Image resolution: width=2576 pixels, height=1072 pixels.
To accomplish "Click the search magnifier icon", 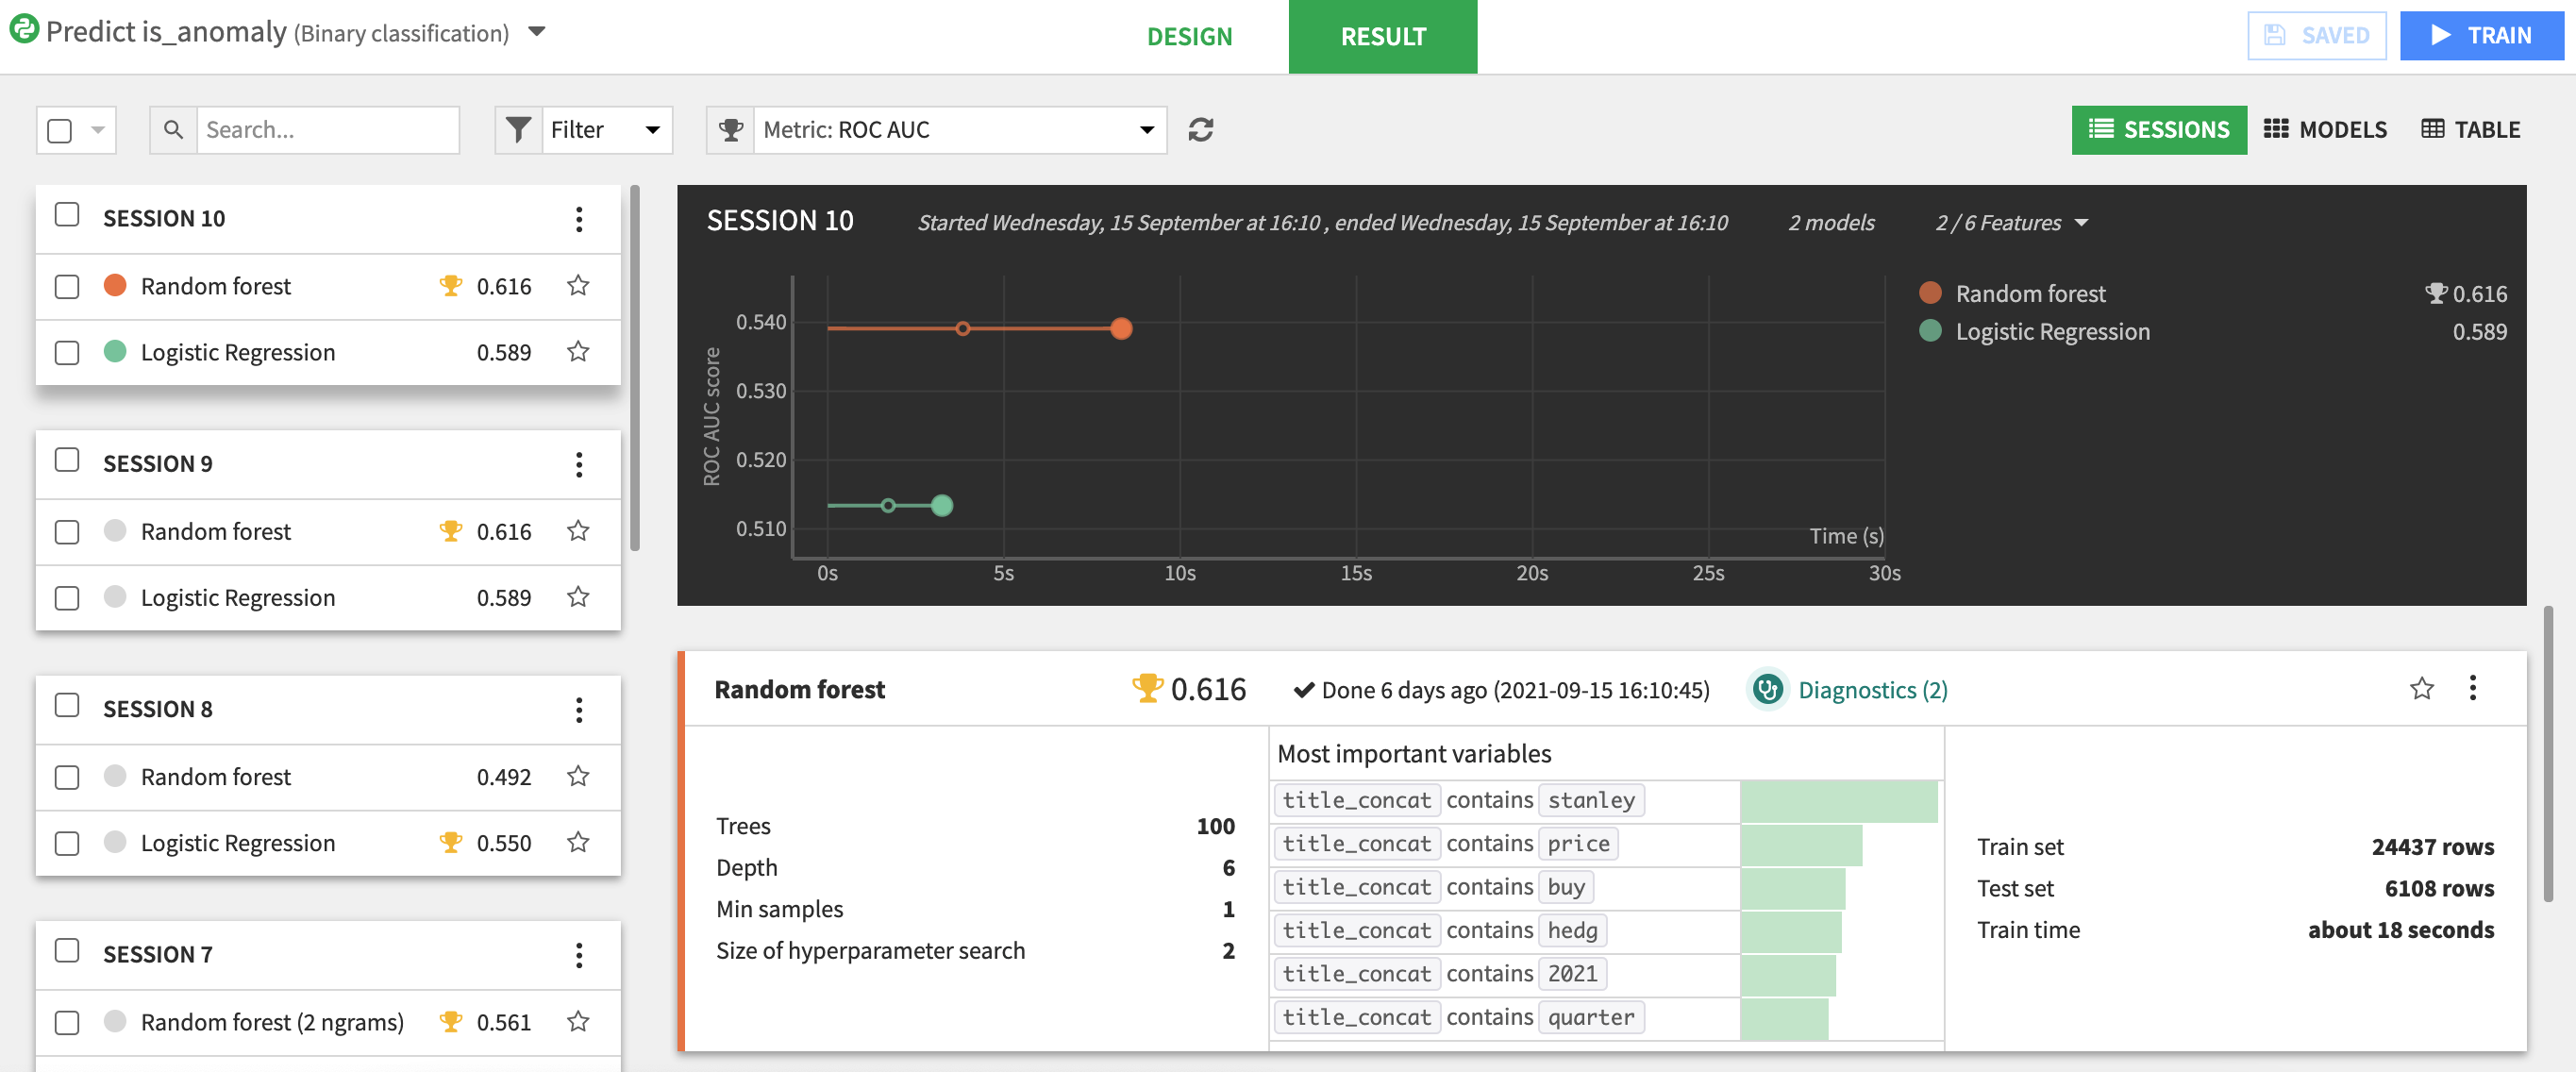I will pyautogui.click(x=173, y=130).
